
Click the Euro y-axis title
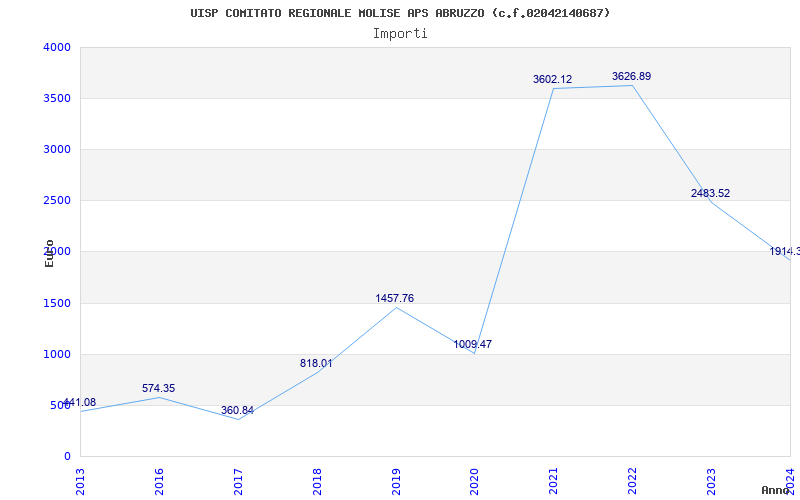[49, 253]
